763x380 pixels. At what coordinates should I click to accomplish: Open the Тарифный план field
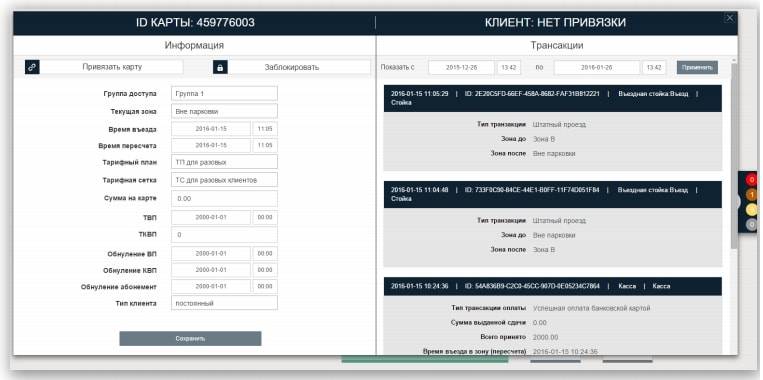tap(224, 162)
